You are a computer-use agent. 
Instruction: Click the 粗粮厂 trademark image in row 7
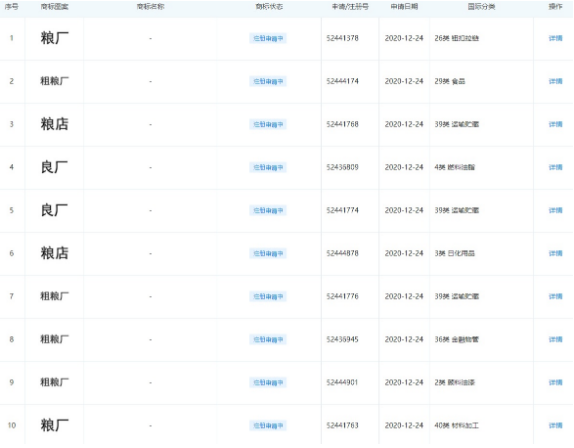click(x=54, y=296)
